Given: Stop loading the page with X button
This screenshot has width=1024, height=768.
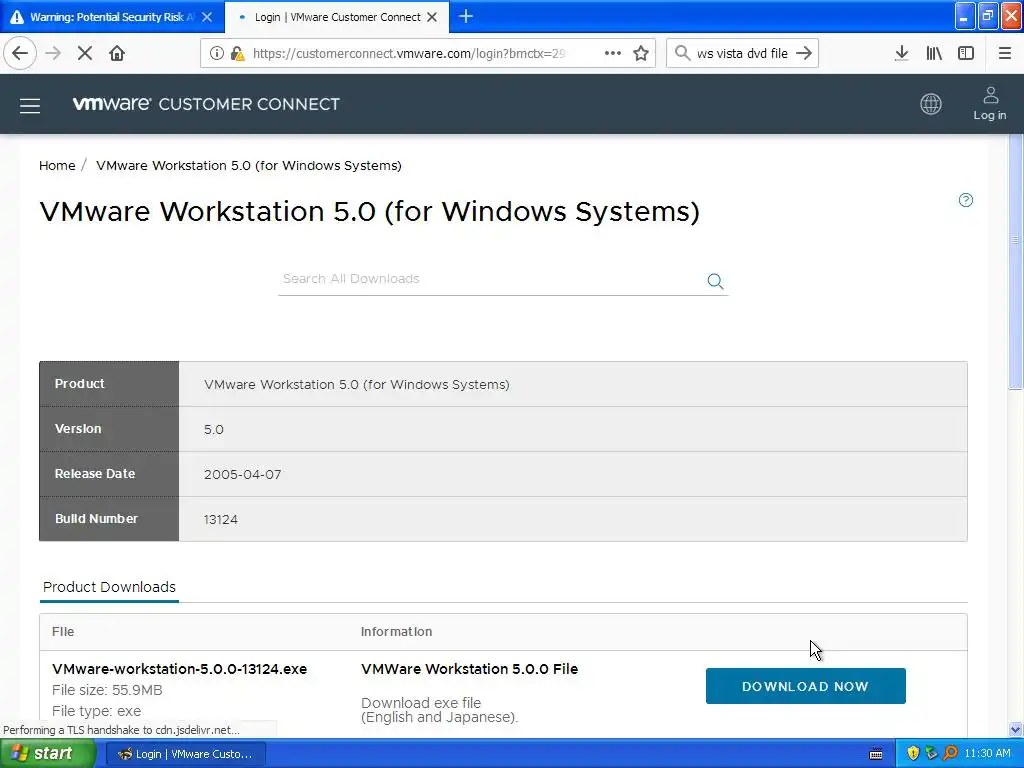Looking at the screenshot, I should coord(85,53).
